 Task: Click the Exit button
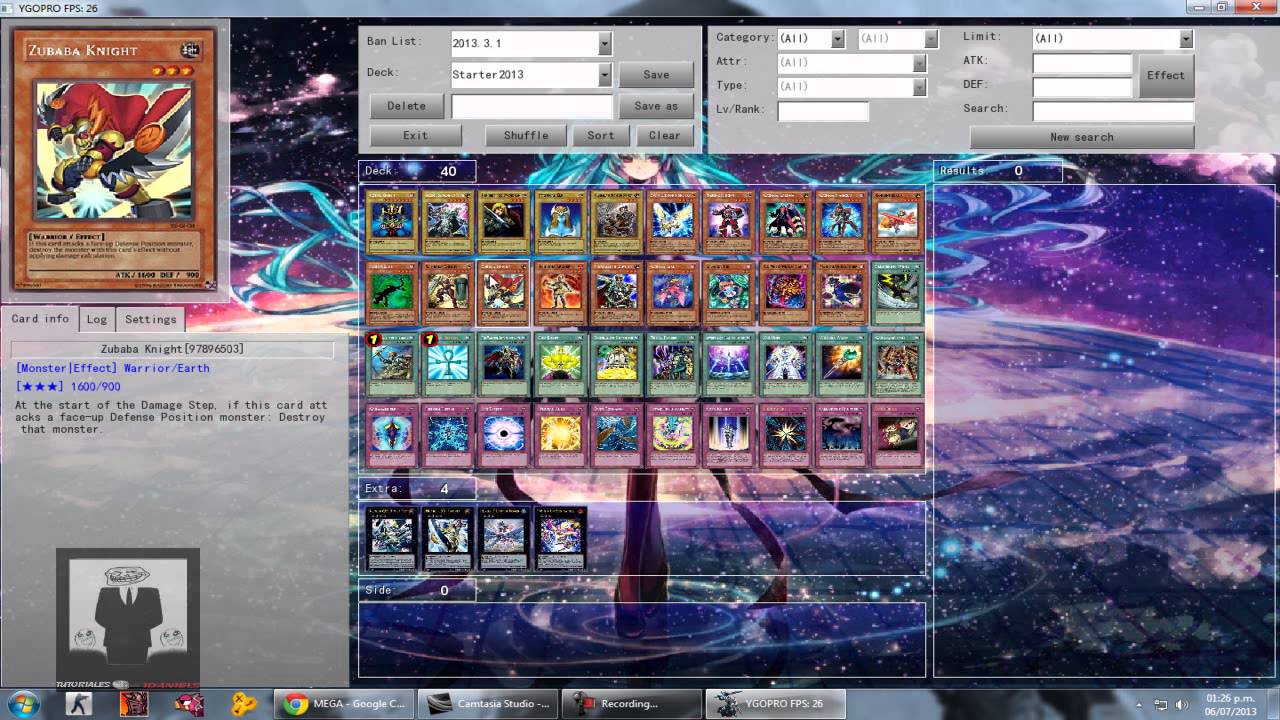pyautogui.click(x=416, y=135)
